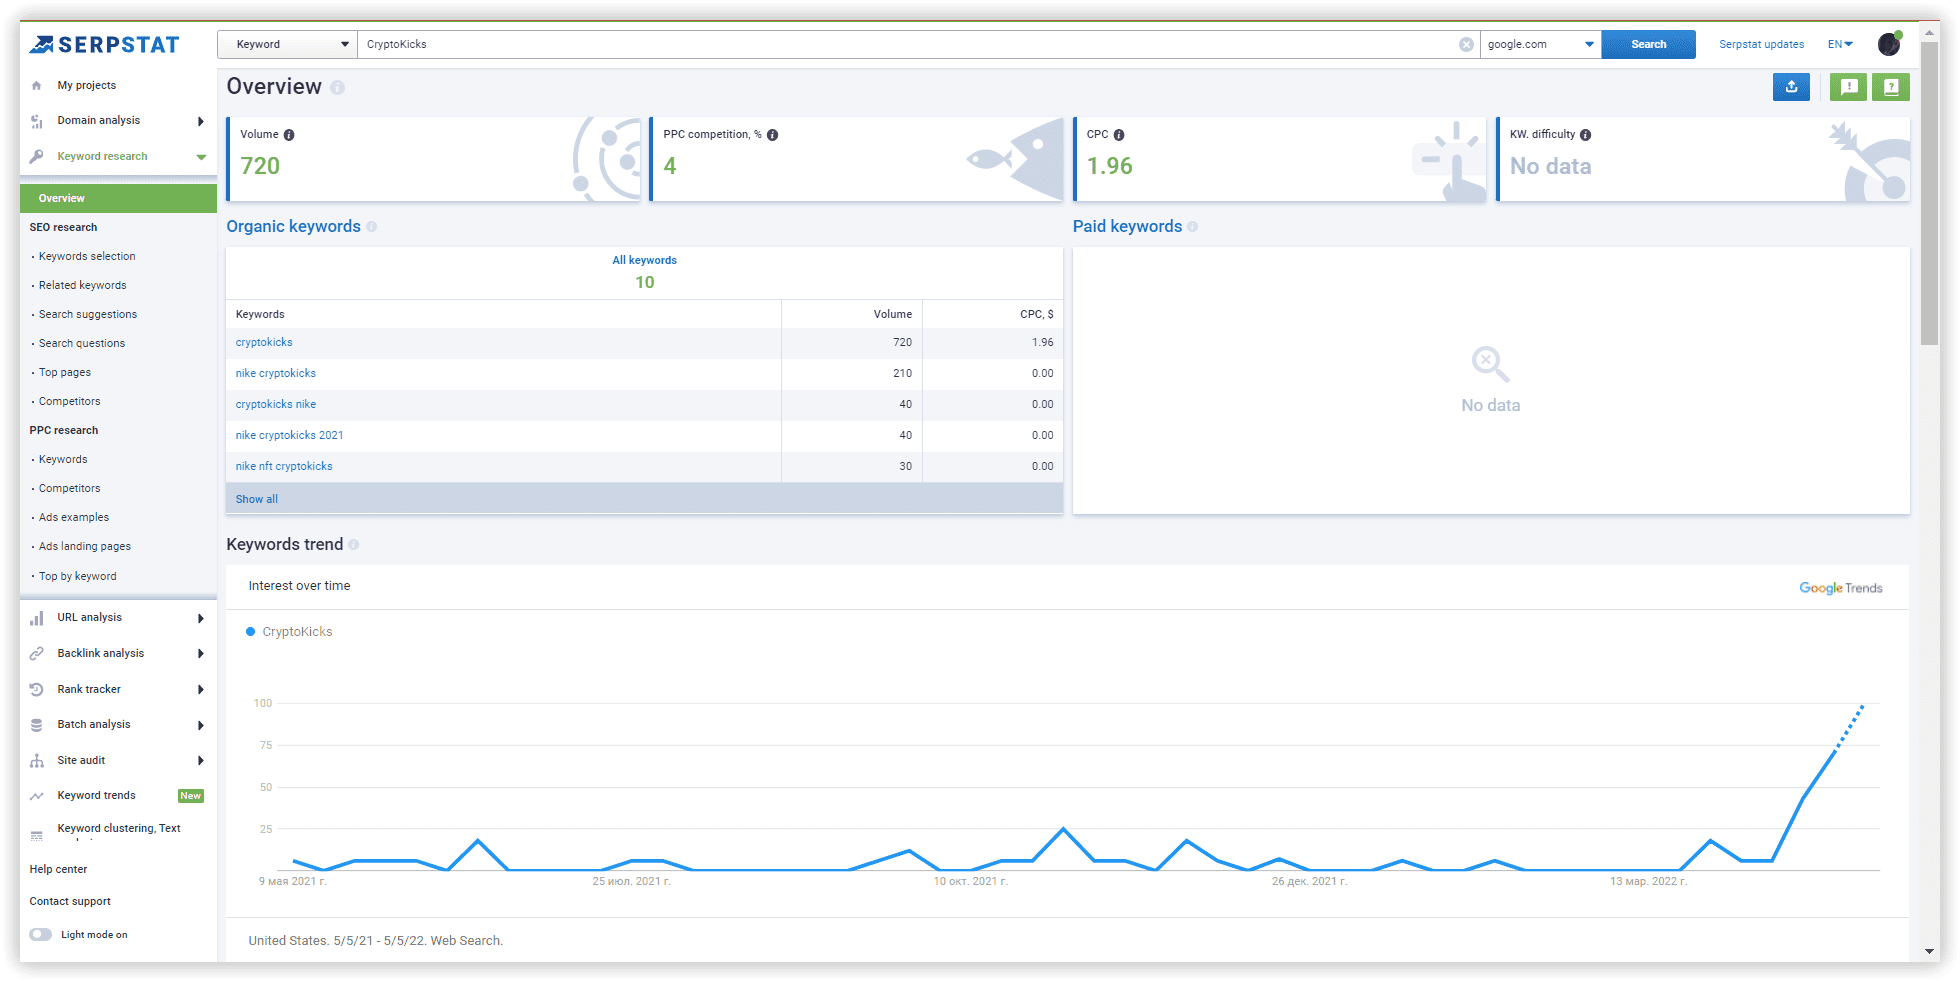1960x982 pixels.
Task: Click the Domain analysis sidebar icon
Action: coord(37,121)
